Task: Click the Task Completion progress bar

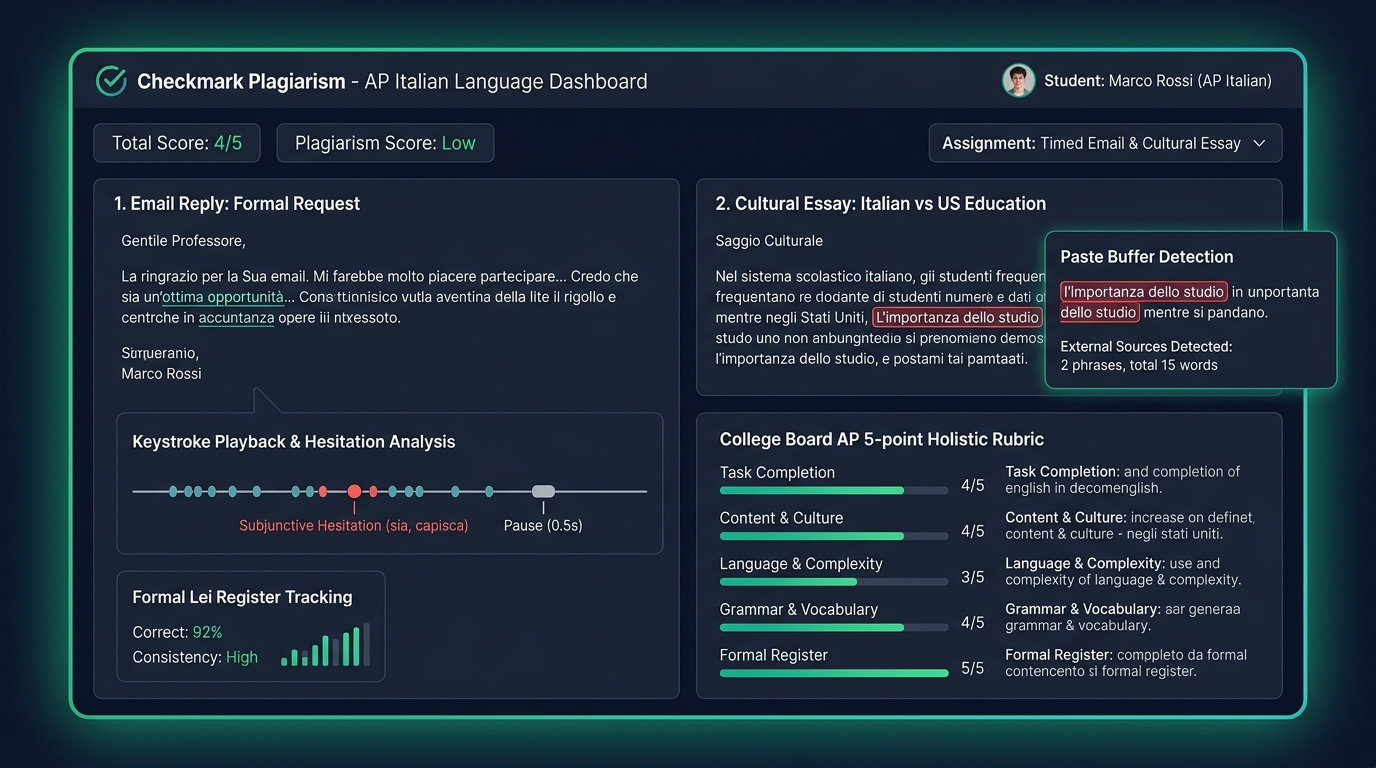Action: pos(834,491)
